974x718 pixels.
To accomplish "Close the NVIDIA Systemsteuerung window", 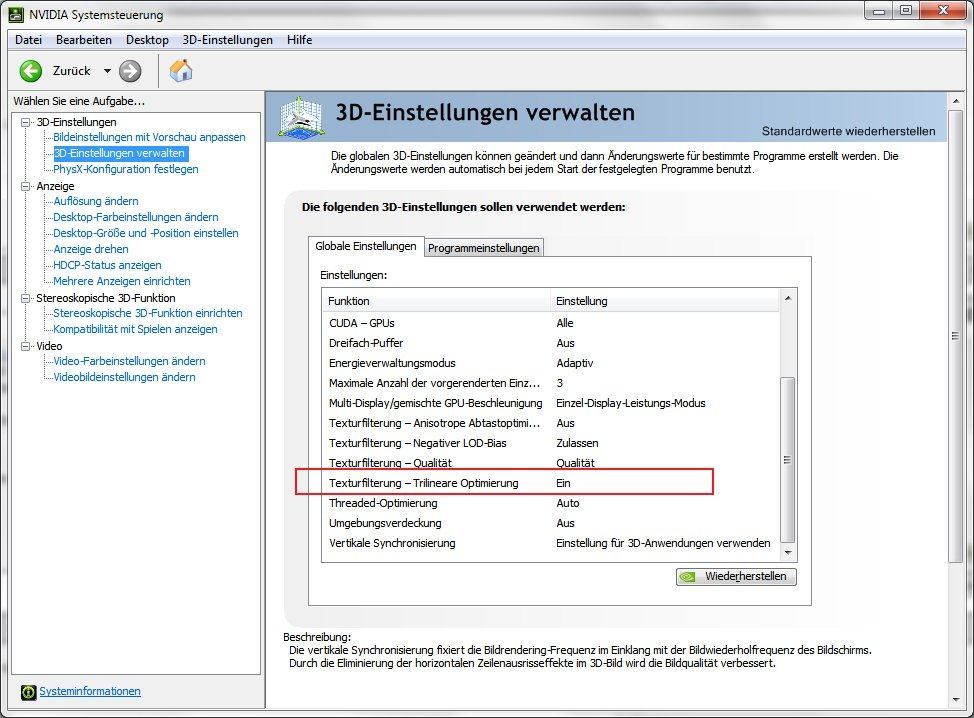I will click(944, 11).
